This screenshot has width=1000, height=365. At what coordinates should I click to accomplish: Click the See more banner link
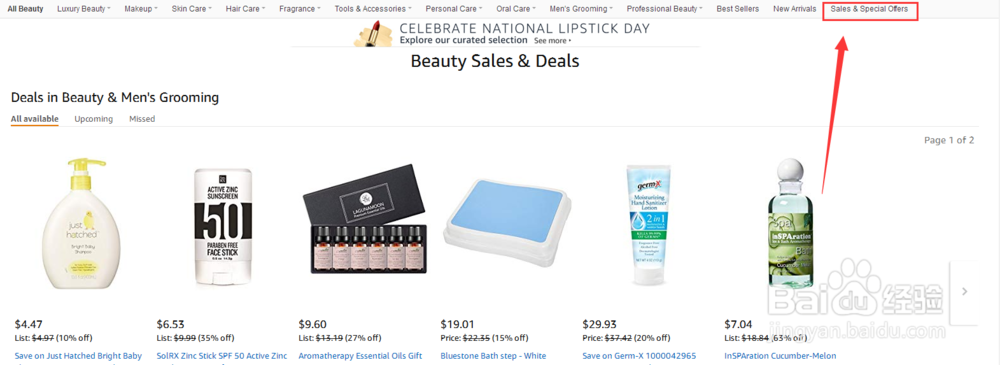pos(552,40)
